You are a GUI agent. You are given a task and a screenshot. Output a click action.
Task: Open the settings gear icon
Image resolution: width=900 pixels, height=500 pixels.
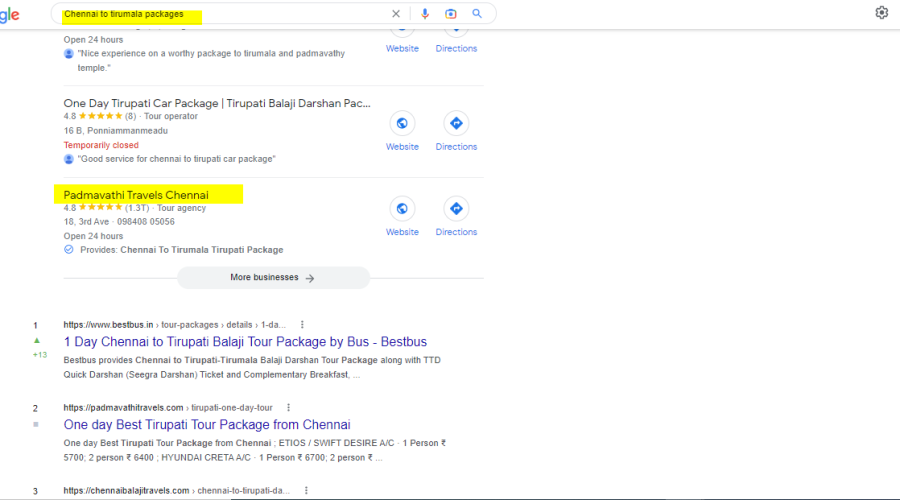pyautogui.click(x=881, y=13)
